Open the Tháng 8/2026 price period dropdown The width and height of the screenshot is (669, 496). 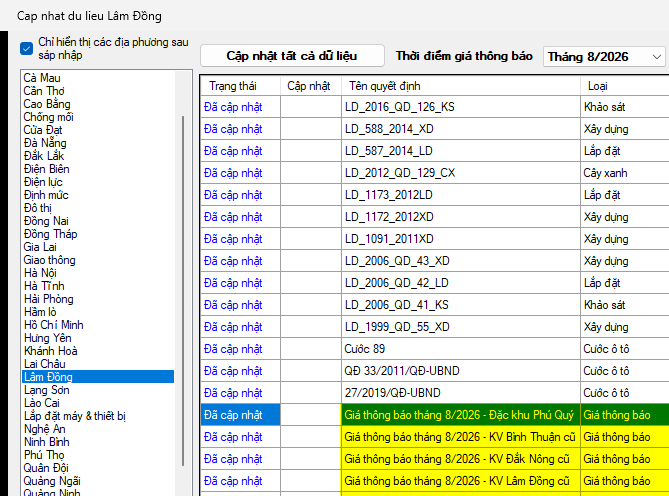click(x=604, y=57)
